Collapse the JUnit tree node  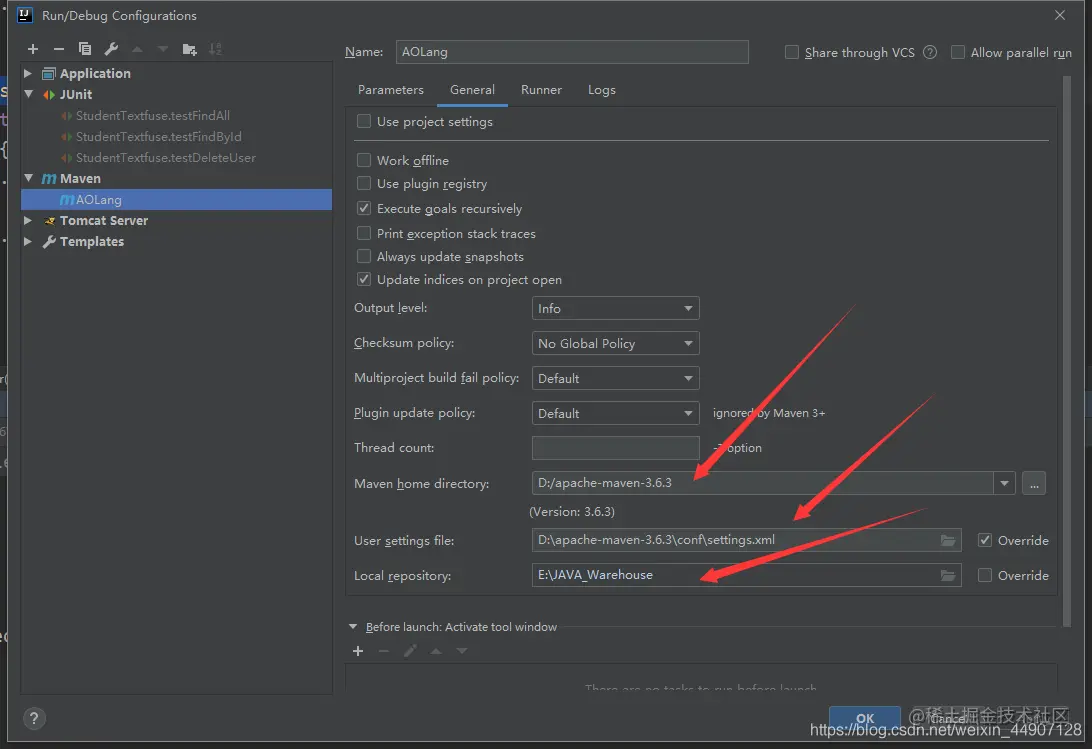coord(28,94)
